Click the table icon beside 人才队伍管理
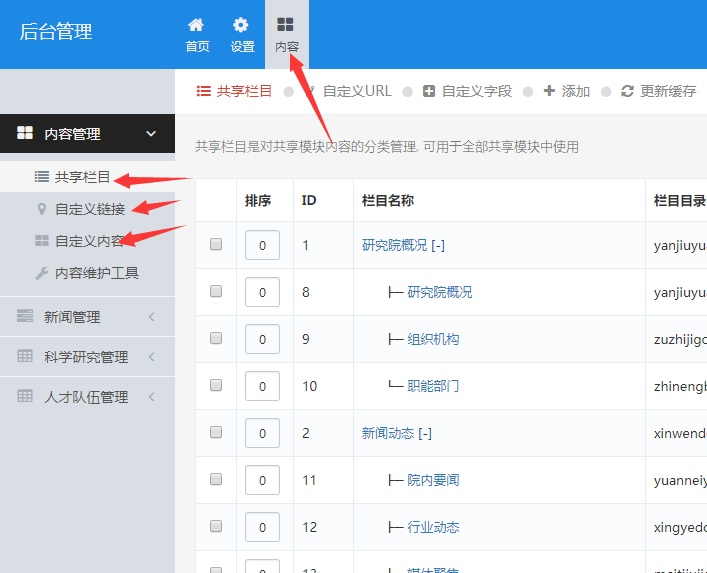 (x=25, y=396)
